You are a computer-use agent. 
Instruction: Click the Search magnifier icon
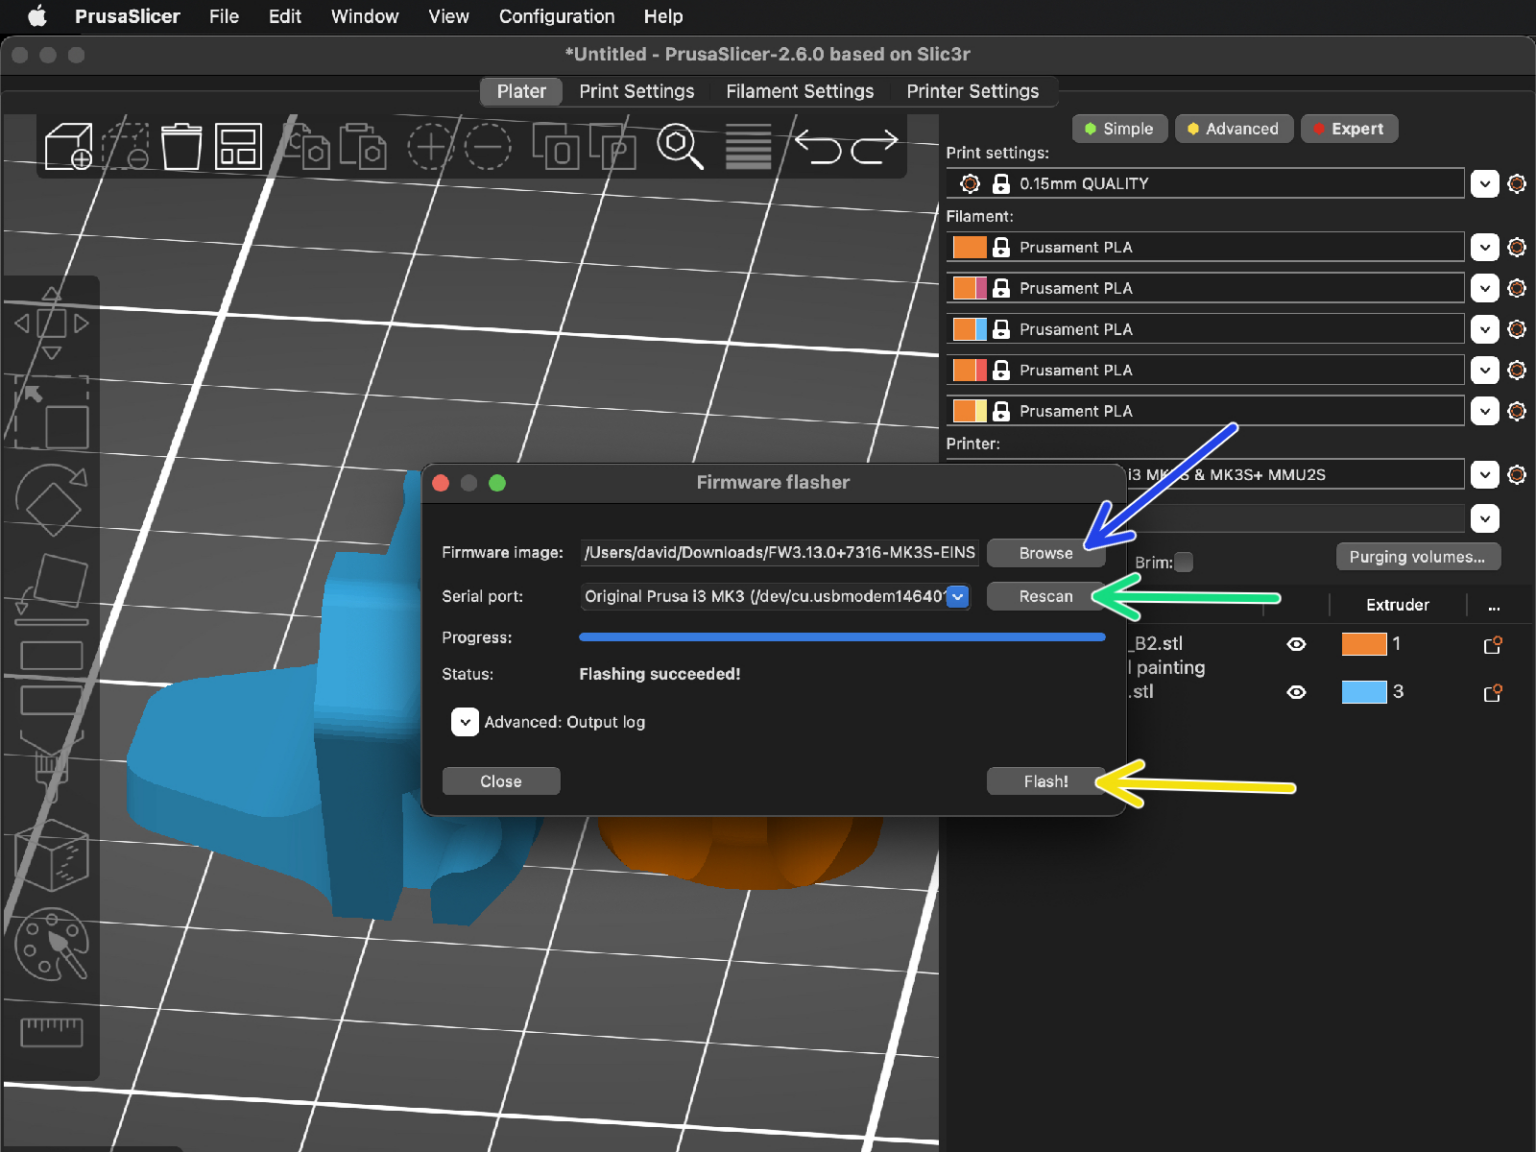[x=679, y=146]
